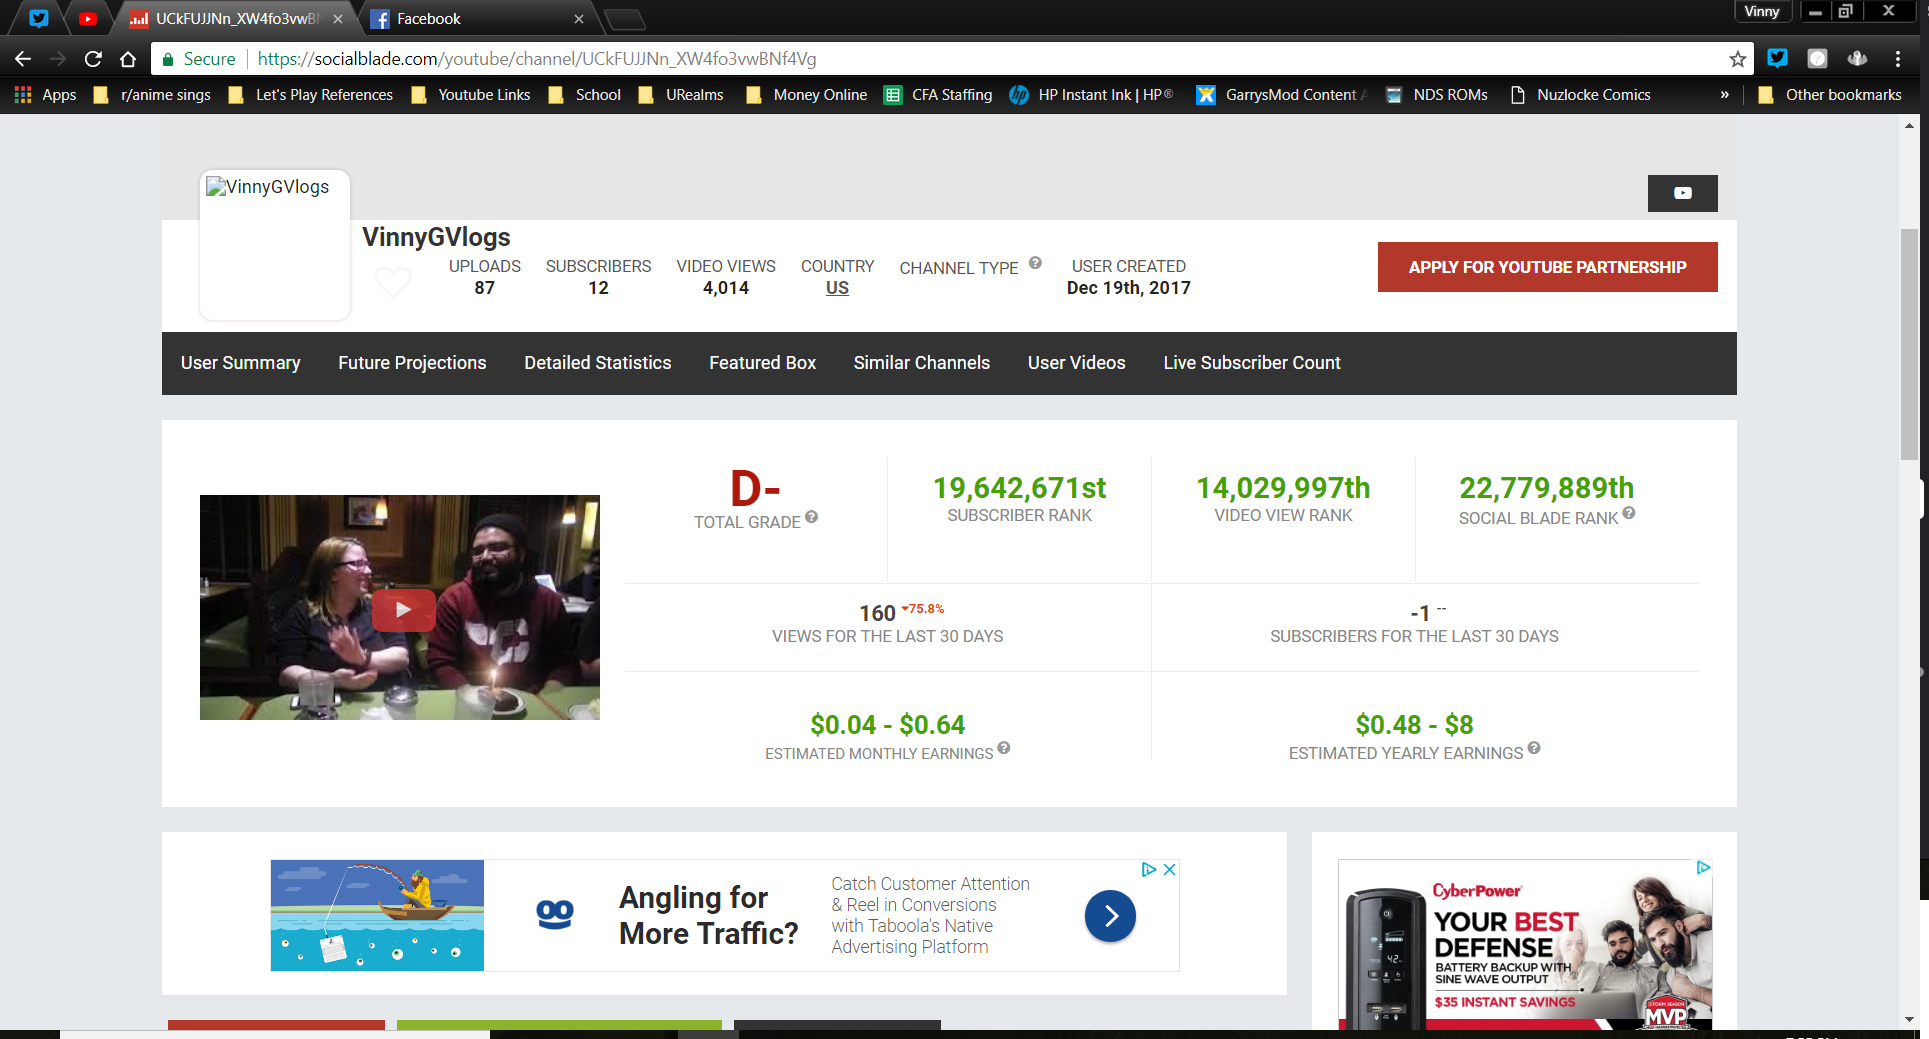1929x1039 pixels.
Task: Open the Estimated Monthly Earnings help icon
Action: pyautogui.click(x=1004, y=748)
